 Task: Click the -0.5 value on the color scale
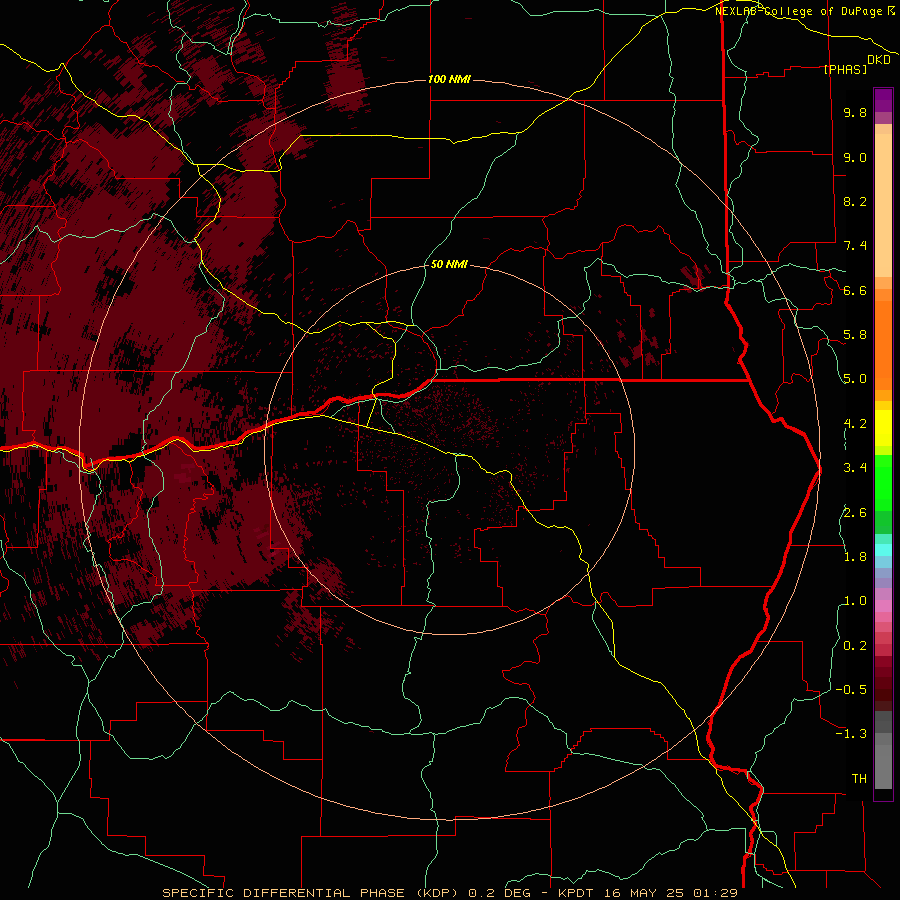(x=851, y=690)
